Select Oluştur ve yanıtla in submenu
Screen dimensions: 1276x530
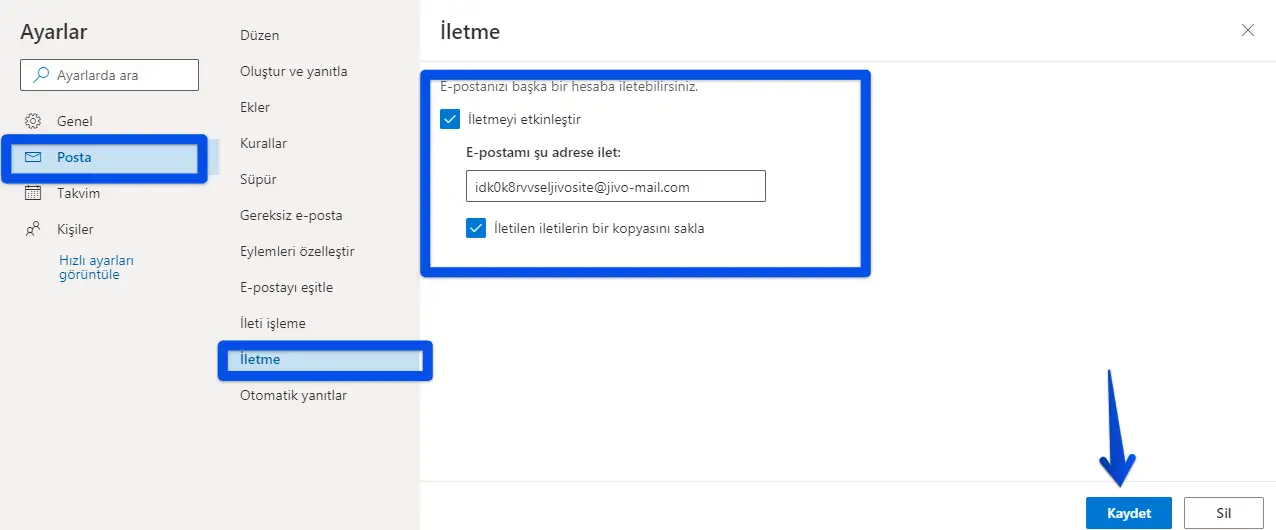click(293, 71)
